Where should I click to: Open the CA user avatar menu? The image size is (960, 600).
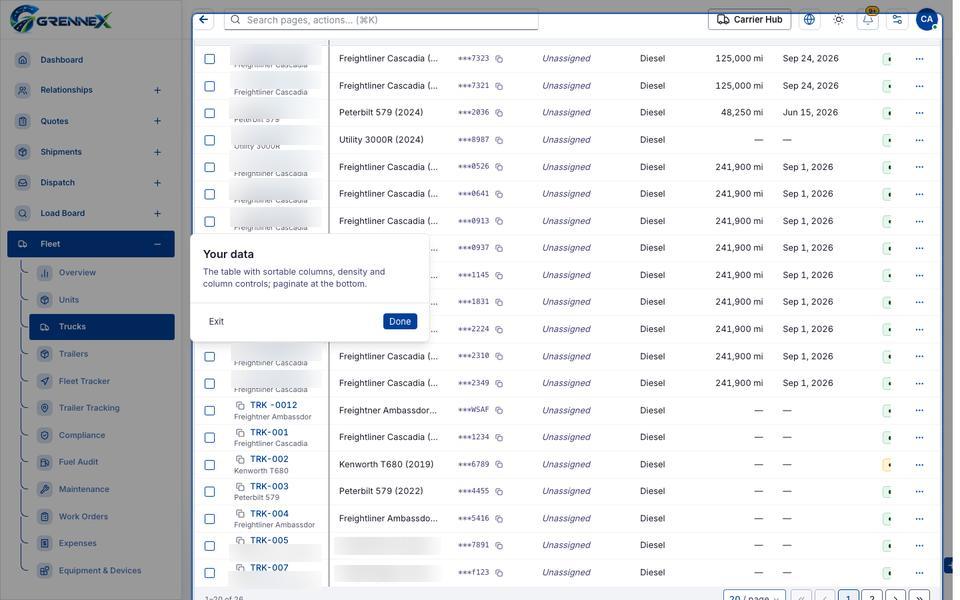pos(926,19)
